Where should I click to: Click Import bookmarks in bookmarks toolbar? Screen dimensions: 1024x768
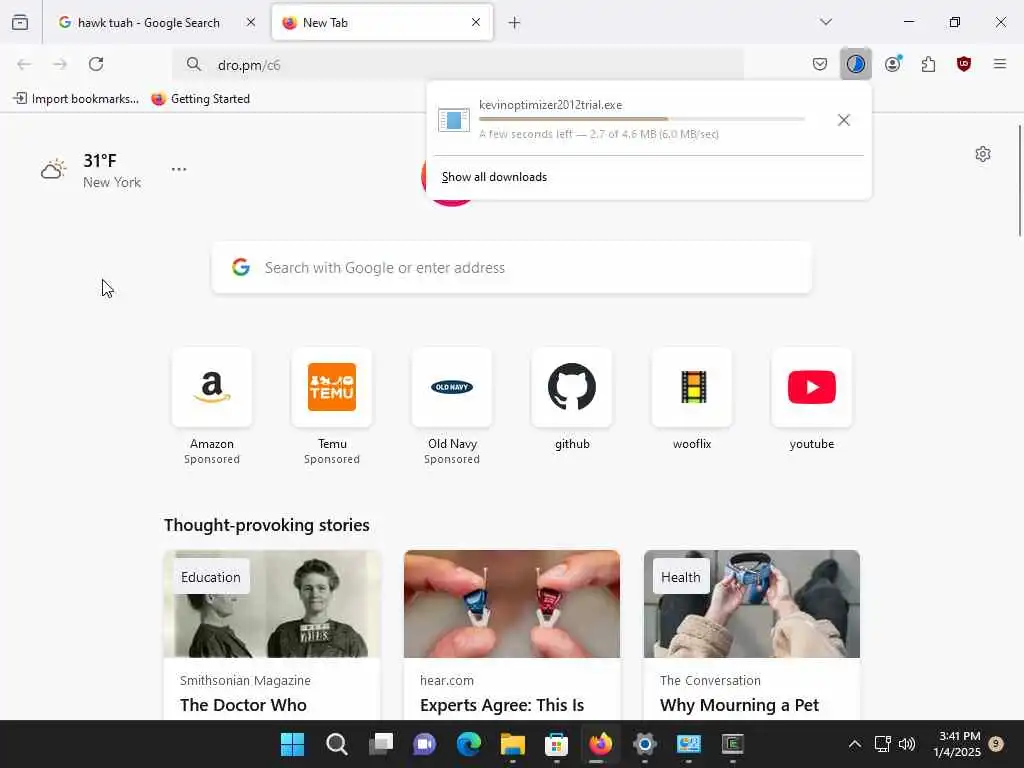coord(76,99)
